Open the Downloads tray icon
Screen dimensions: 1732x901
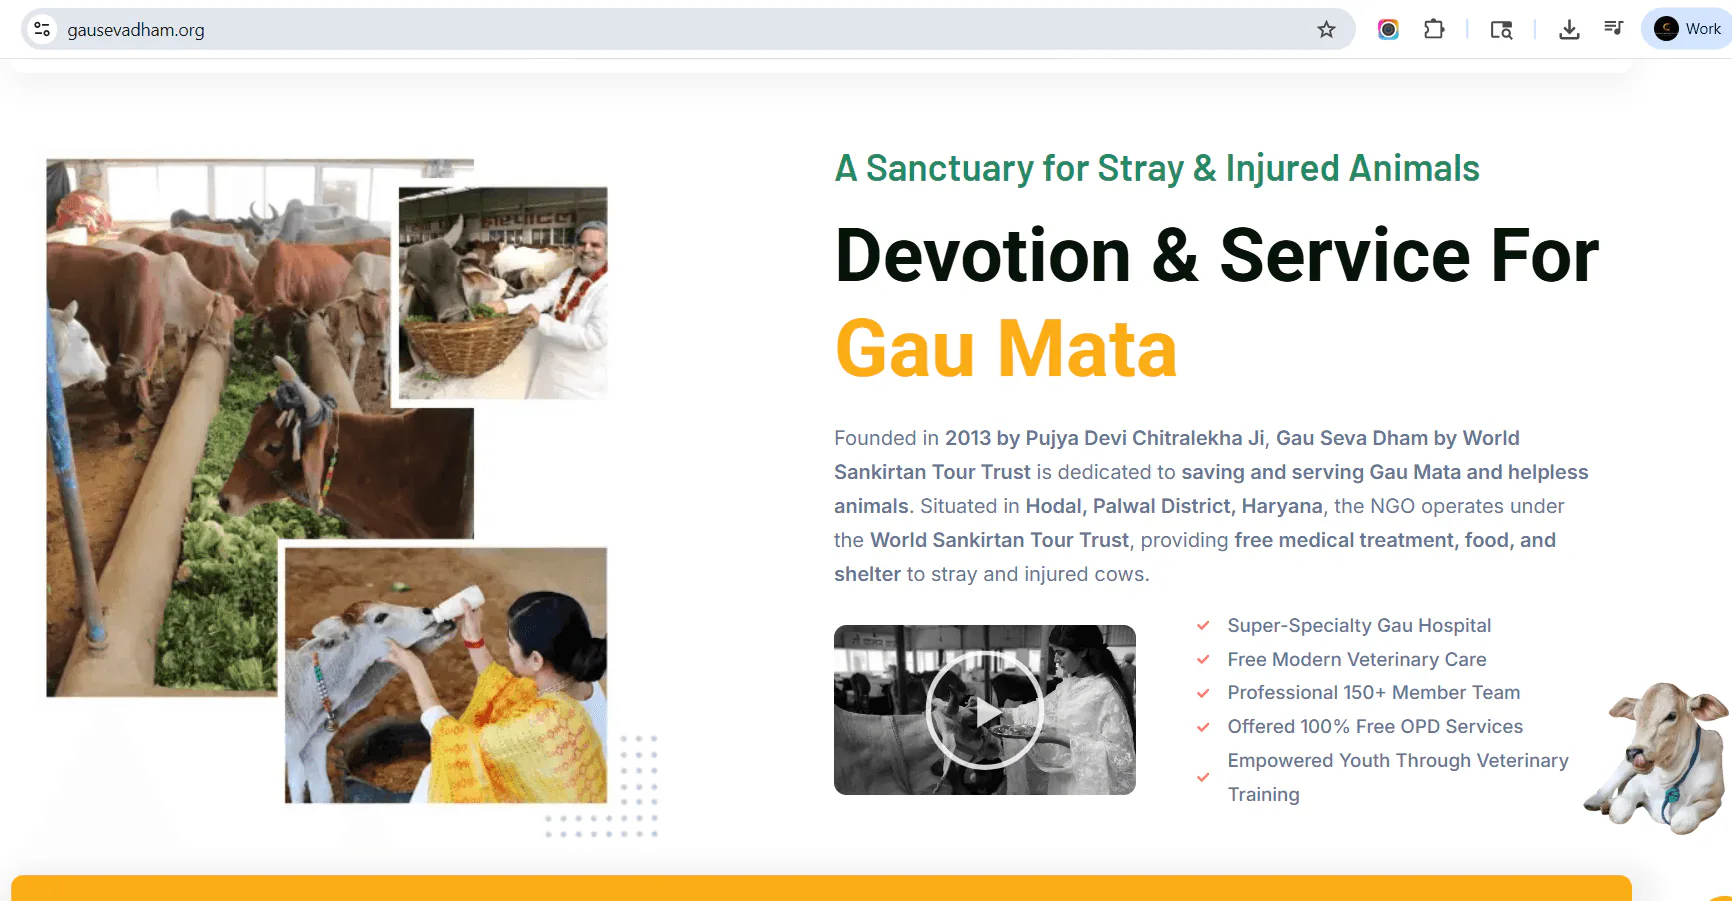1569,29
